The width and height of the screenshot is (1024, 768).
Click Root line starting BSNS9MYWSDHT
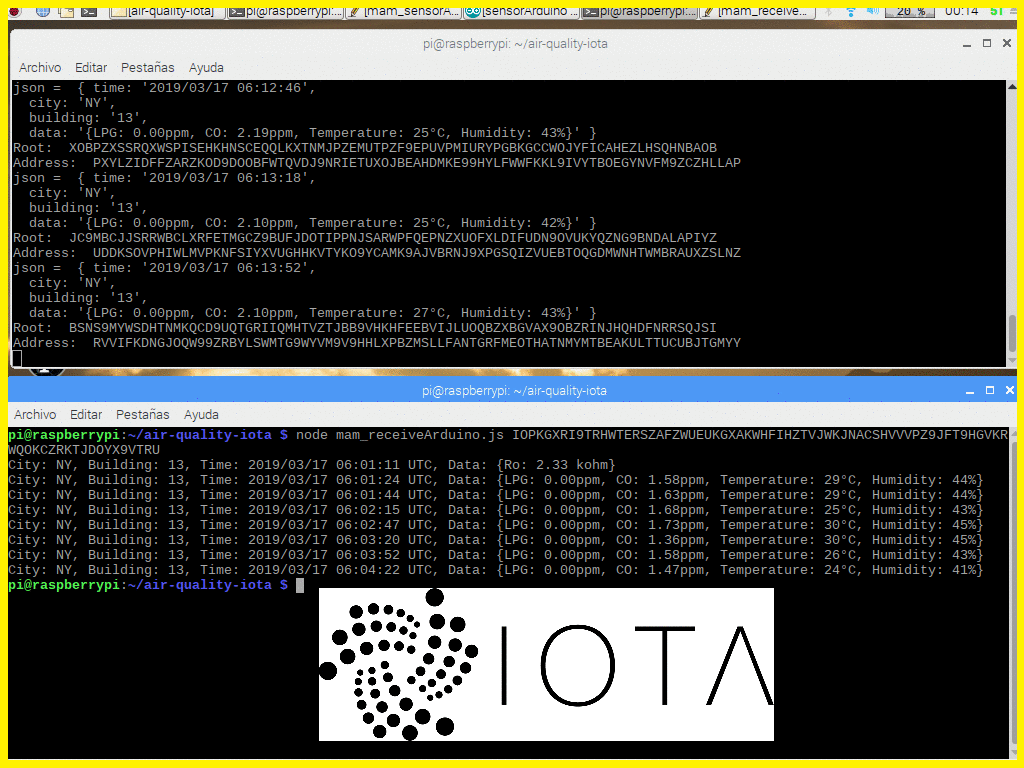[x=365, y=328]
